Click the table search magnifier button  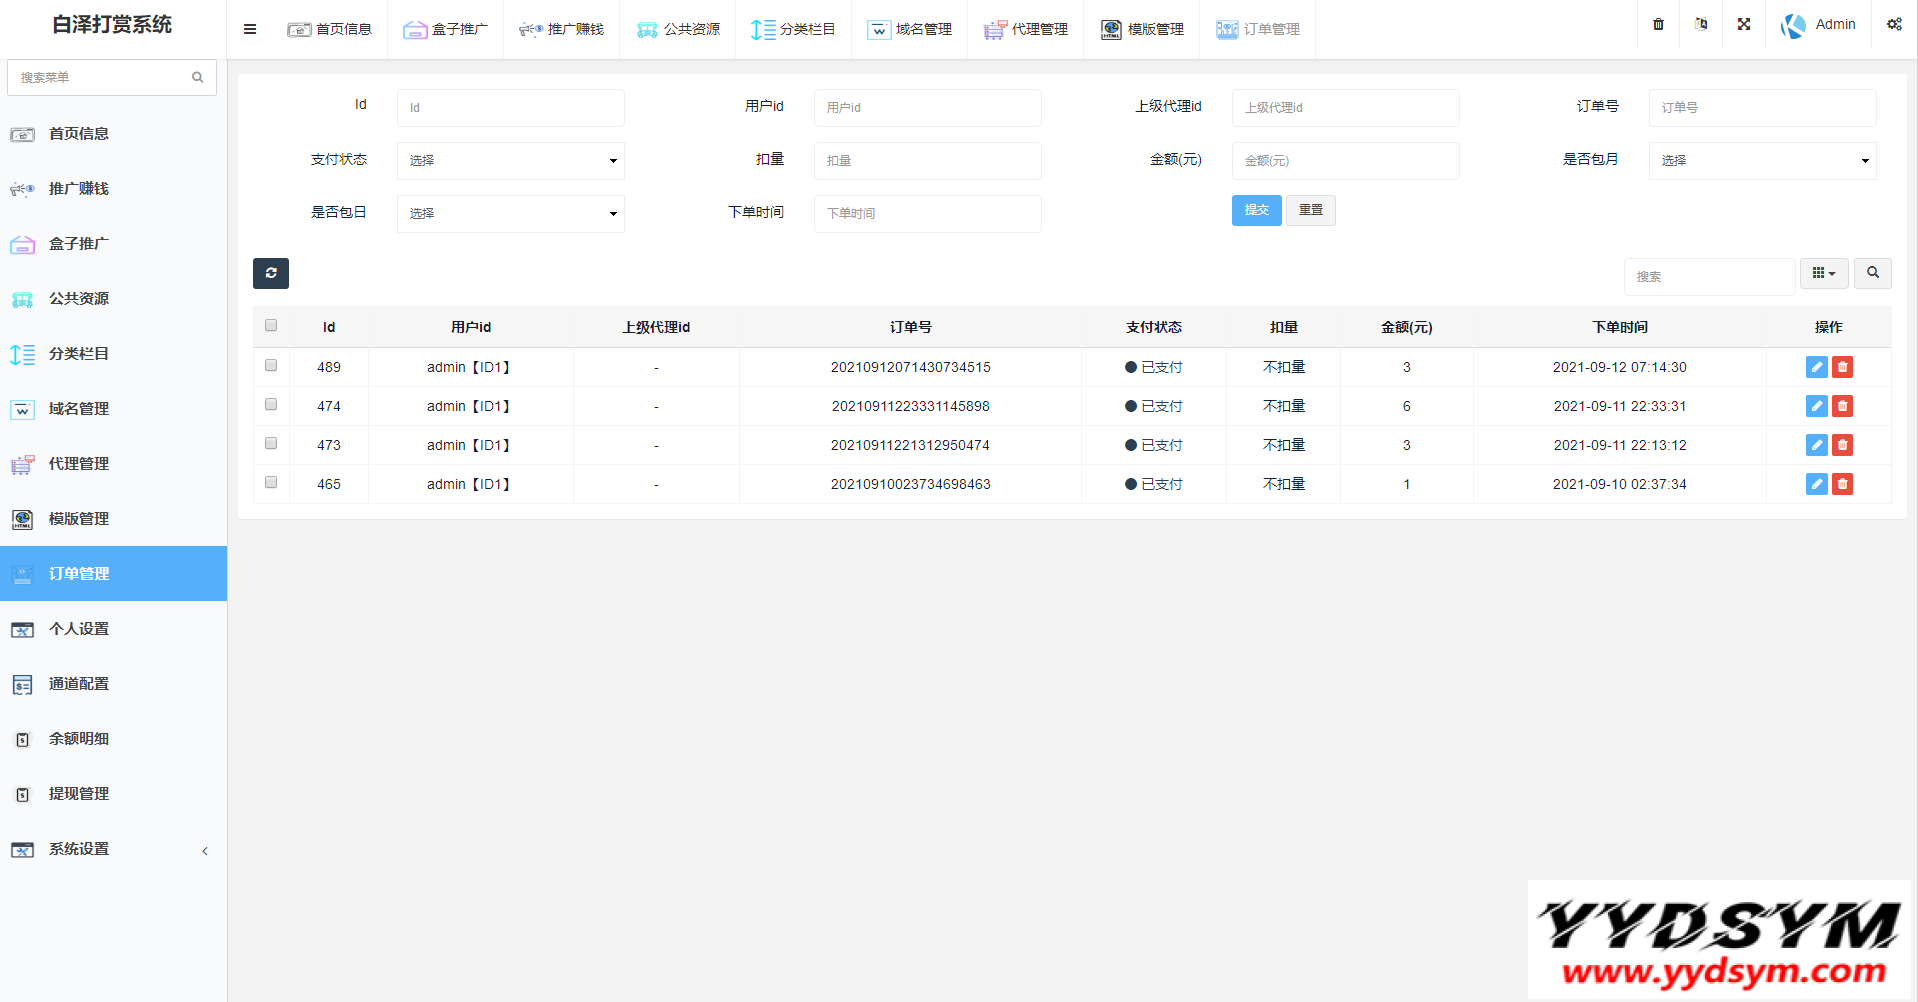click(x=1872, y=273)
